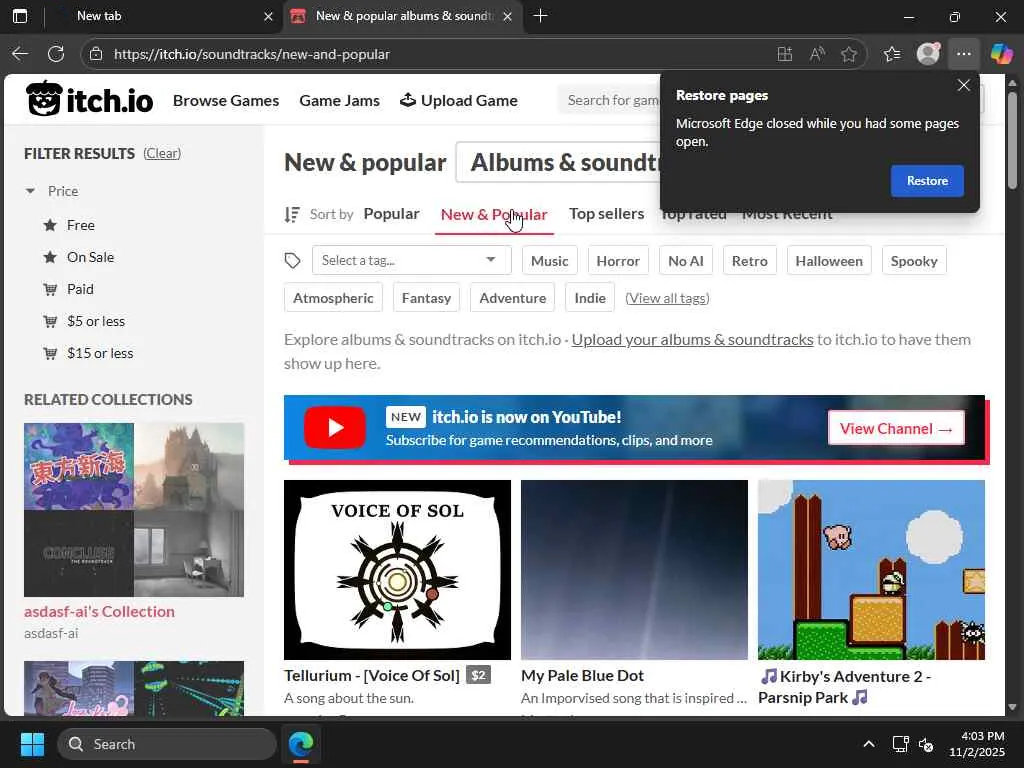Image resolution: width=1024 pixels, height=768 pixels.
Task: Open Browse Games menu item
Action: [226, 100]
